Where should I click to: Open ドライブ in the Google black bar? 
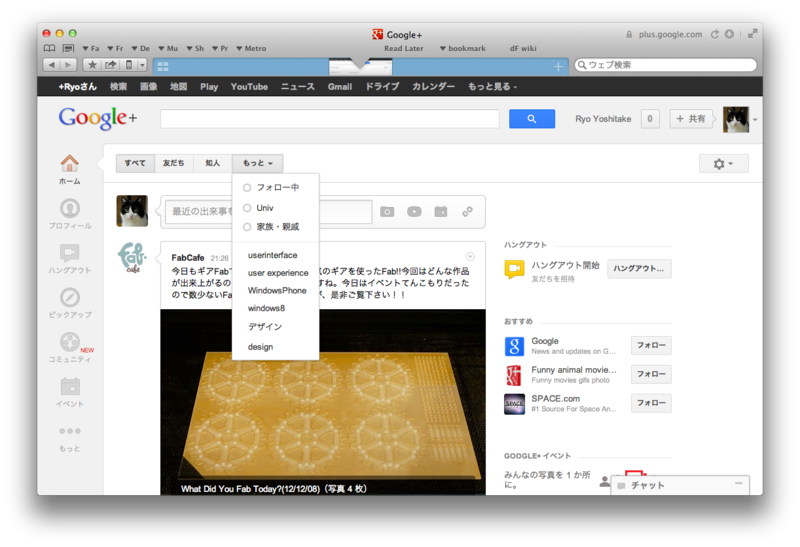382,87
